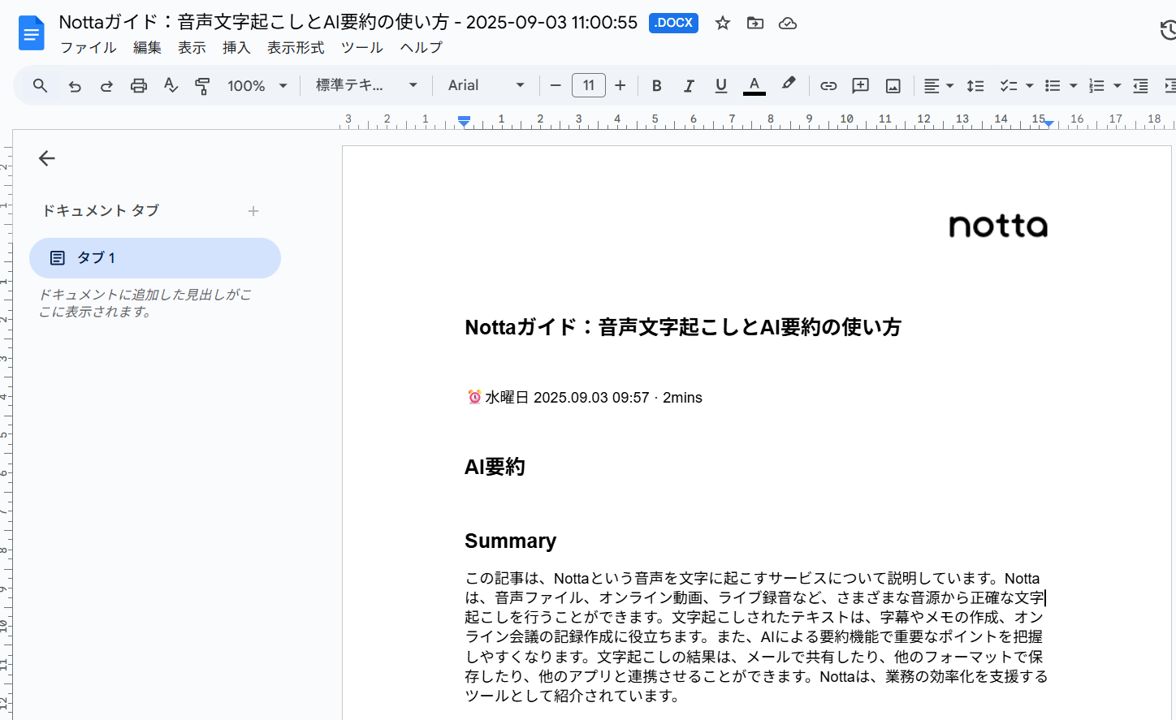Click the ドキュメント タブ label
This screenshot has height=720, width=1176.
click(x=100, y=211)
